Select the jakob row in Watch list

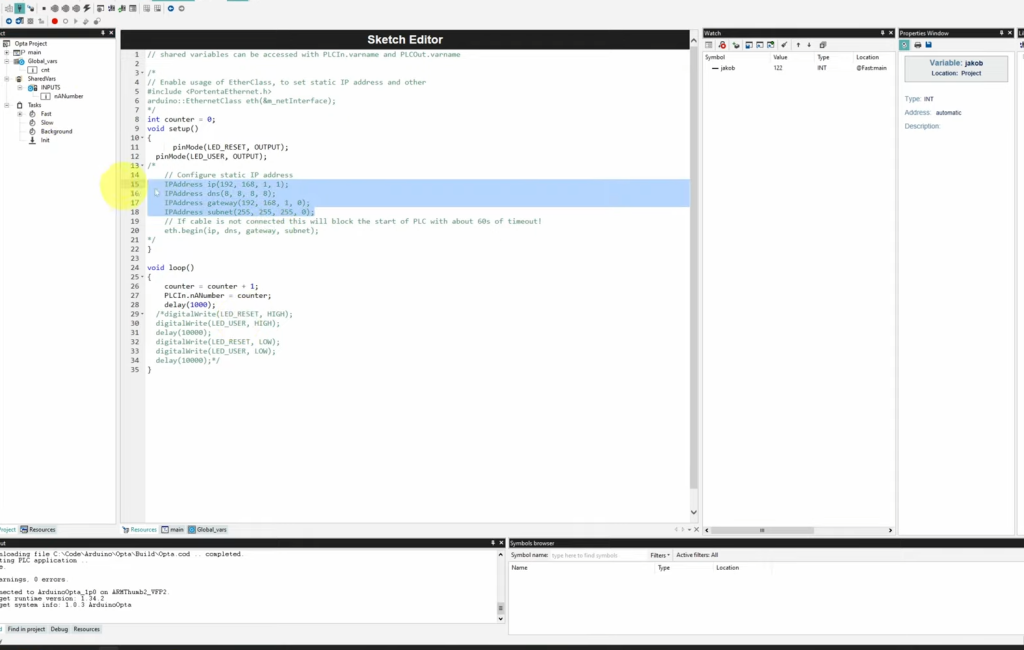(x=797, y=68)
